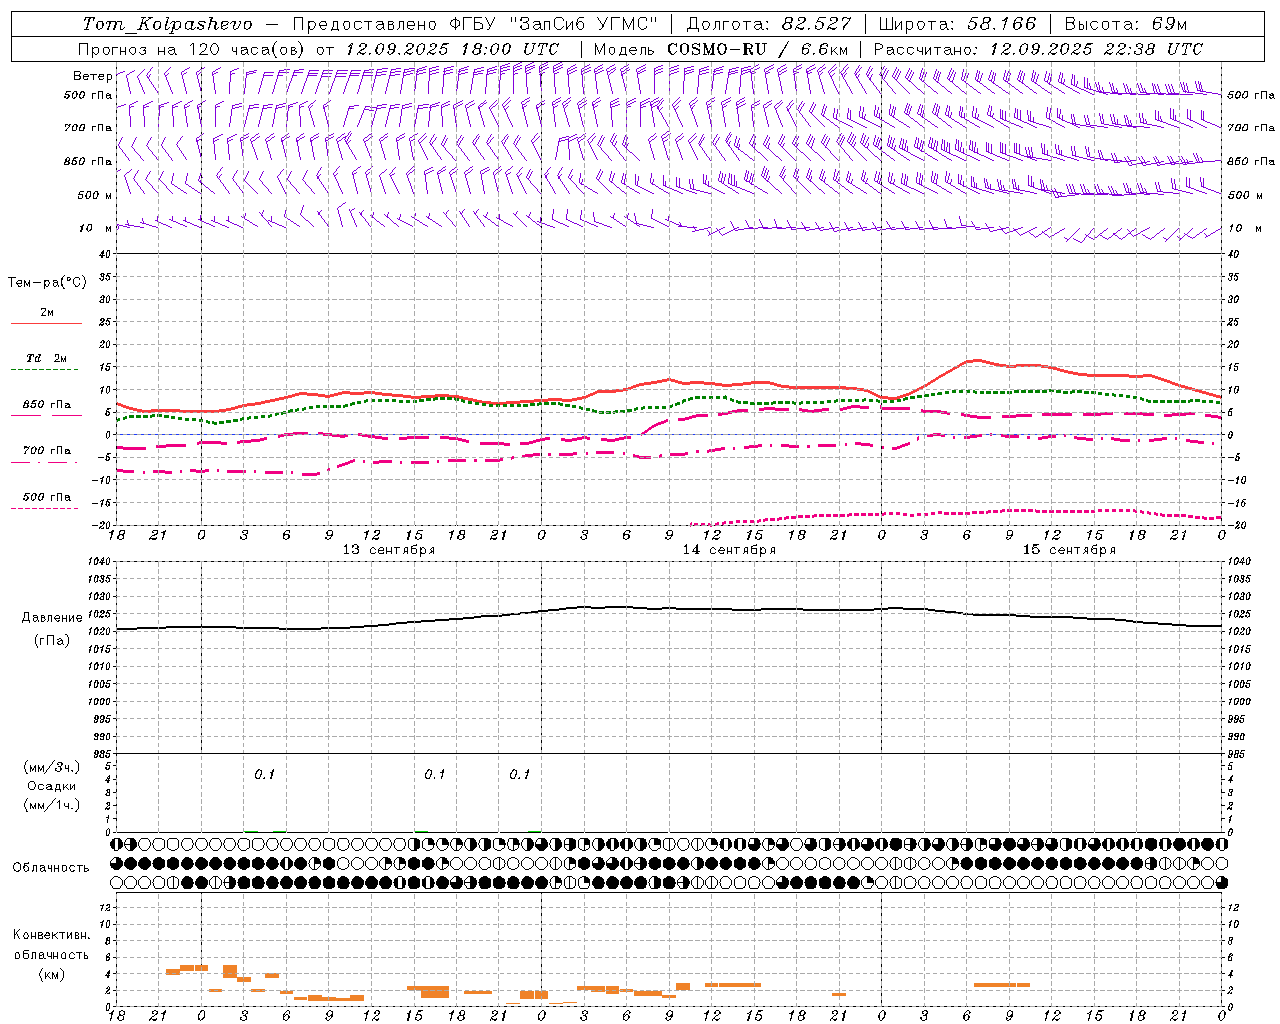Click the '(мм/3ч.)' precipitation unit label
Image resolution: width=1280 pixels, height=1024 pixels.
(52, 767)
